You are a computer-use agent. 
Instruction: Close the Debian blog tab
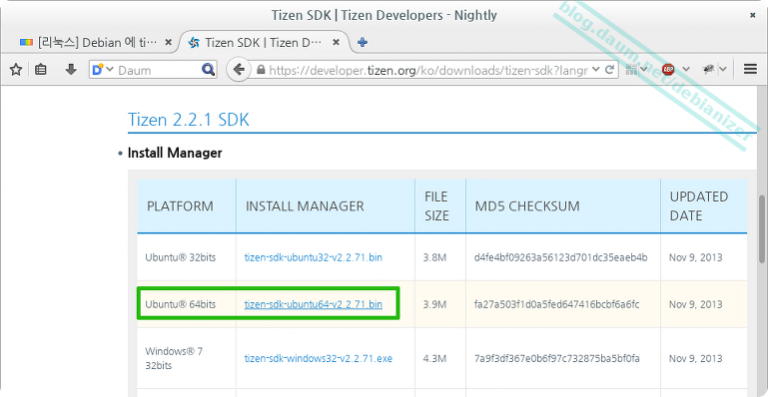(x=168, y=43)
